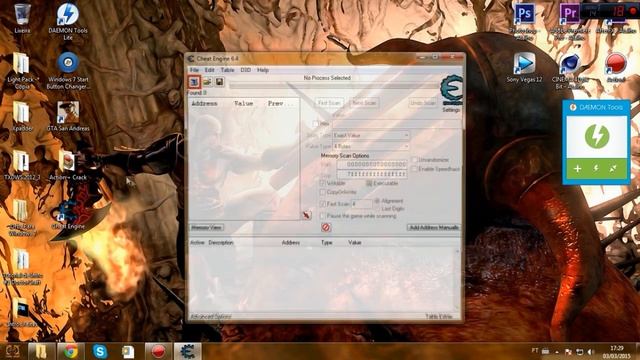Click the Undo Scan button
Viewport: 640px width, 360px height.
point(423,103)
